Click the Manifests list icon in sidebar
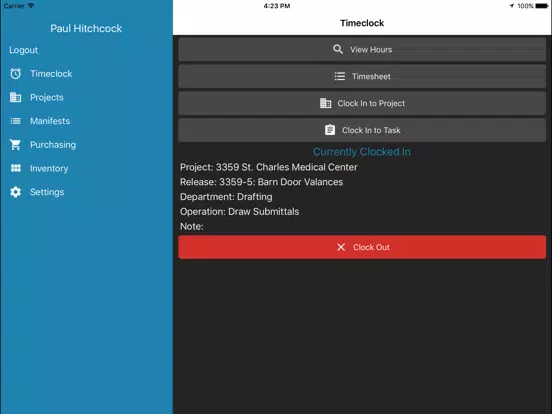Viewport: 552px width, 414px height. click(15, 121)
